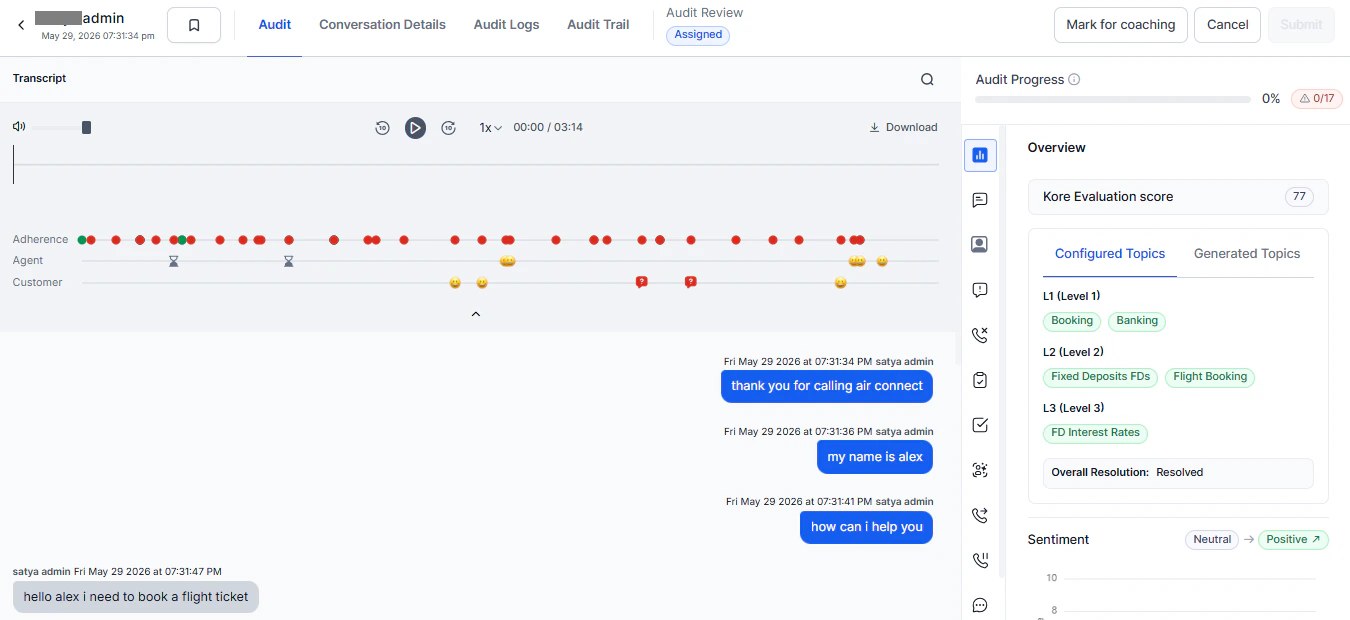The height and width of the screenshot is (620, 1350).
Task: Click the Neutral sentiment badge
Action: point(1212,540)
